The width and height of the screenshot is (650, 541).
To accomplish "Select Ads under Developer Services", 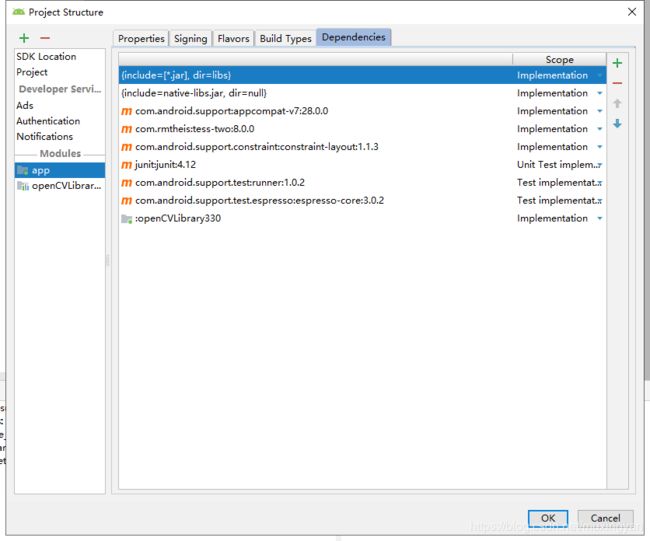I will [60, 105].
